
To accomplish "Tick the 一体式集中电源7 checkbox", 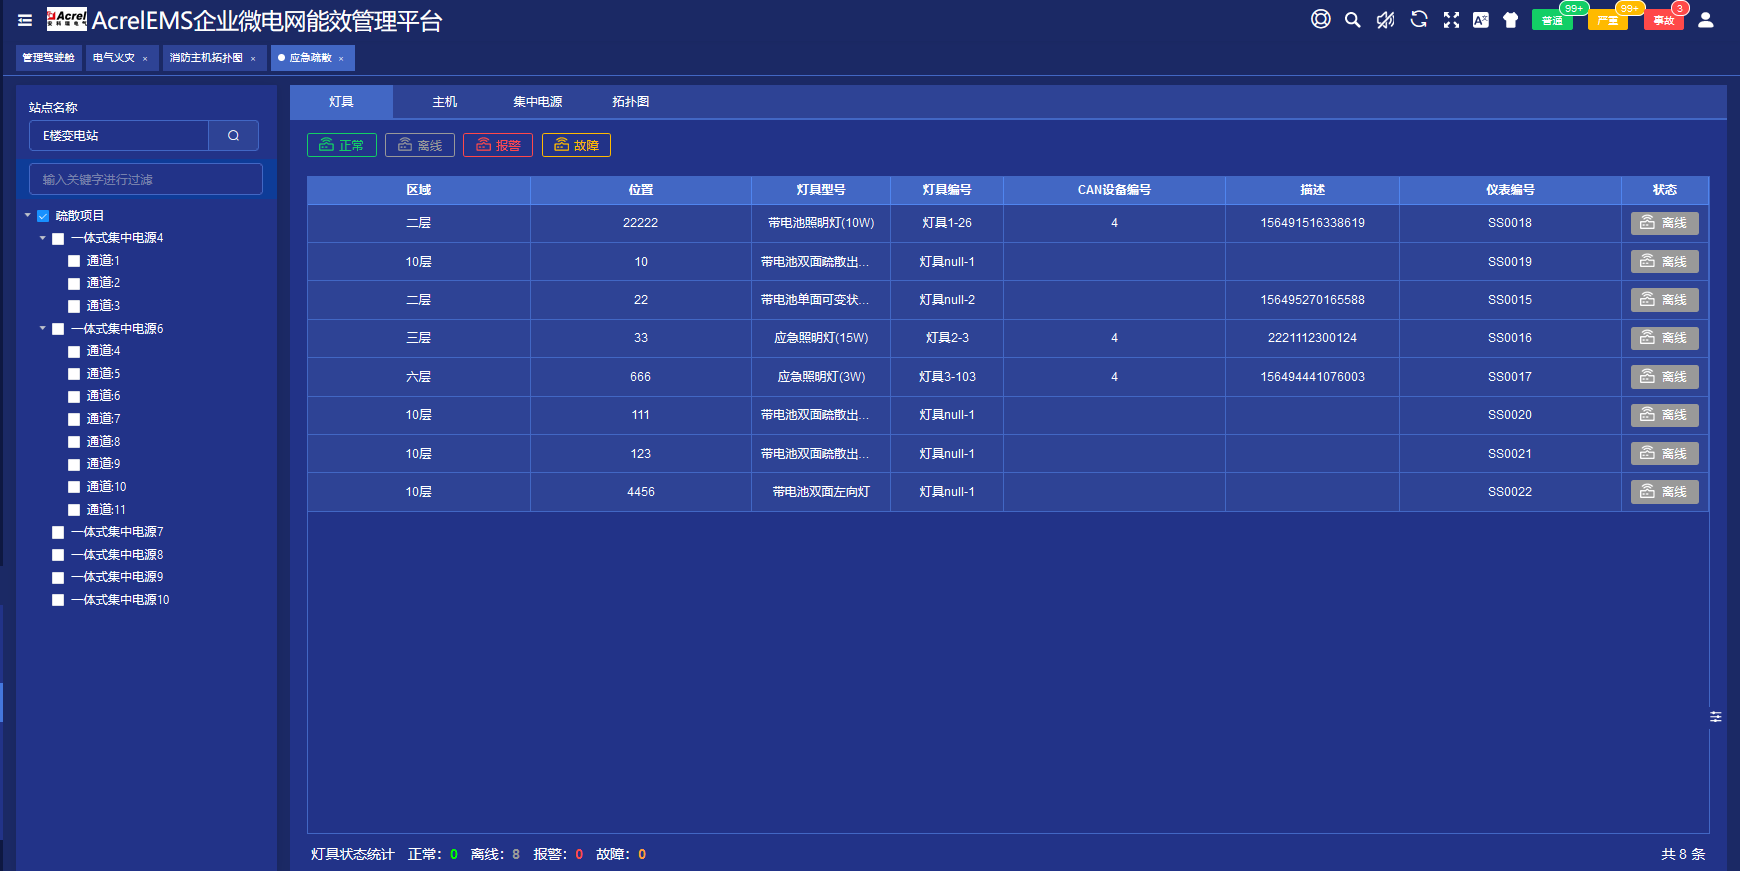I will point(58,533).
